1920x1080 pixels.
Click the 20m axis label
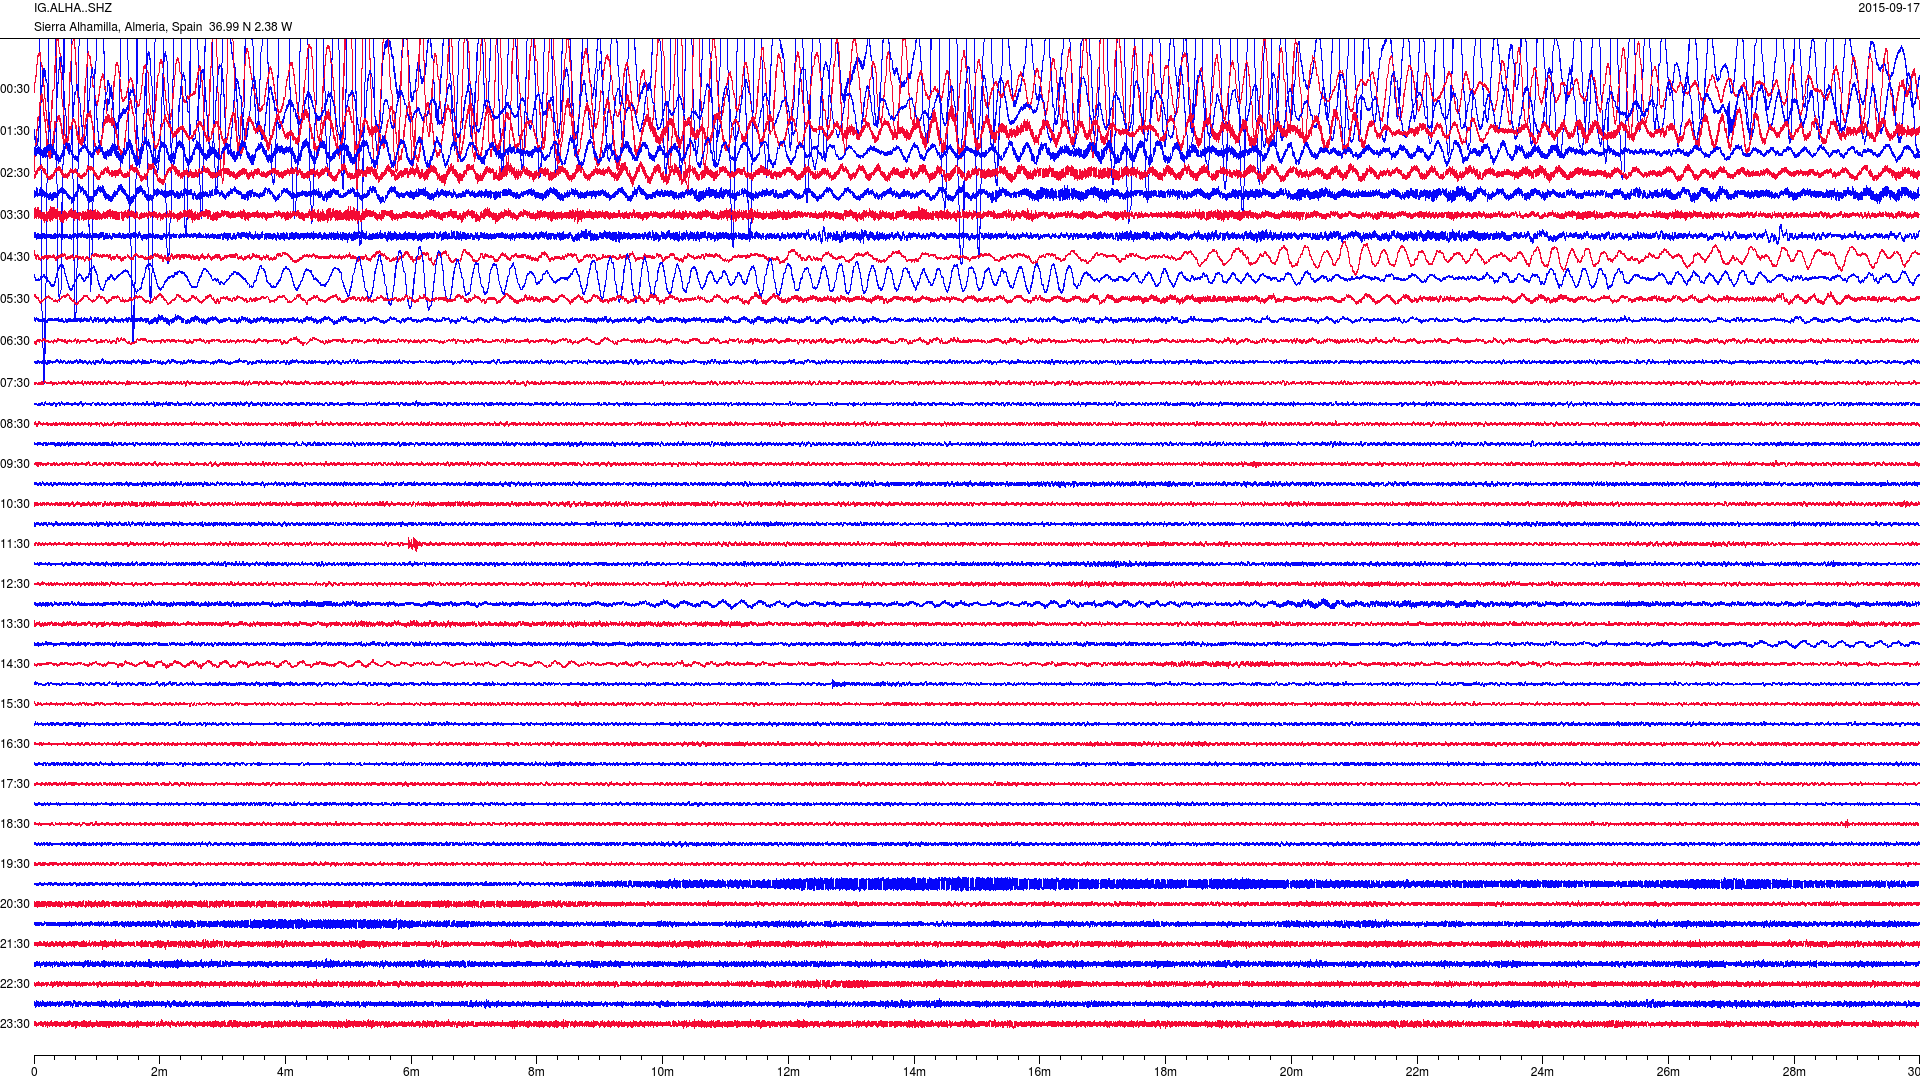pos(1291,1072)
